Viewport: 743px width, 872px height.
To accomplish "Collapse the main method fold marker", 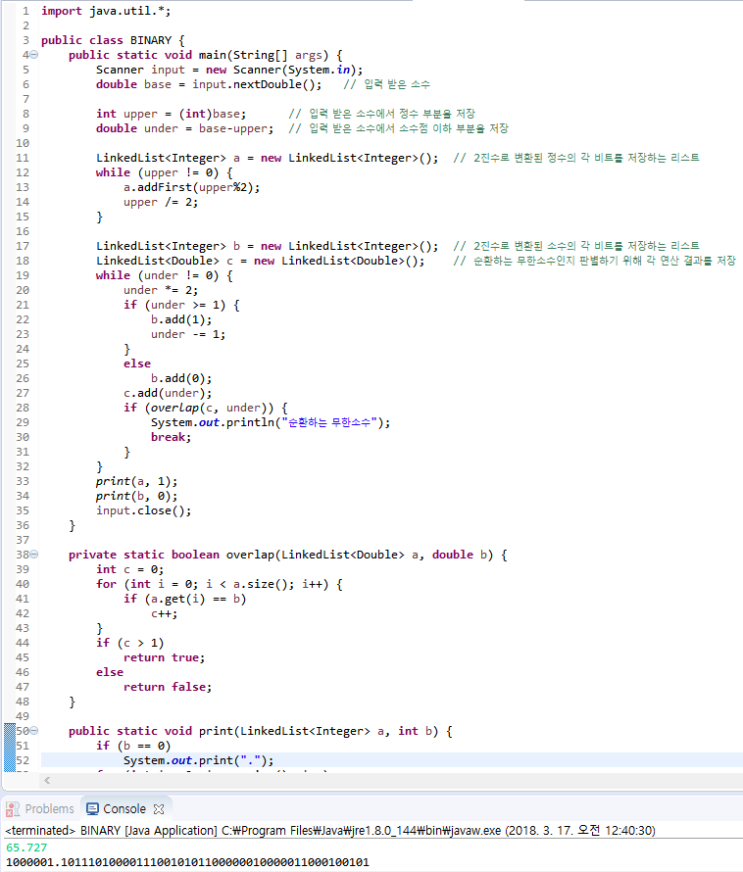I will click(x=34, y=55).
